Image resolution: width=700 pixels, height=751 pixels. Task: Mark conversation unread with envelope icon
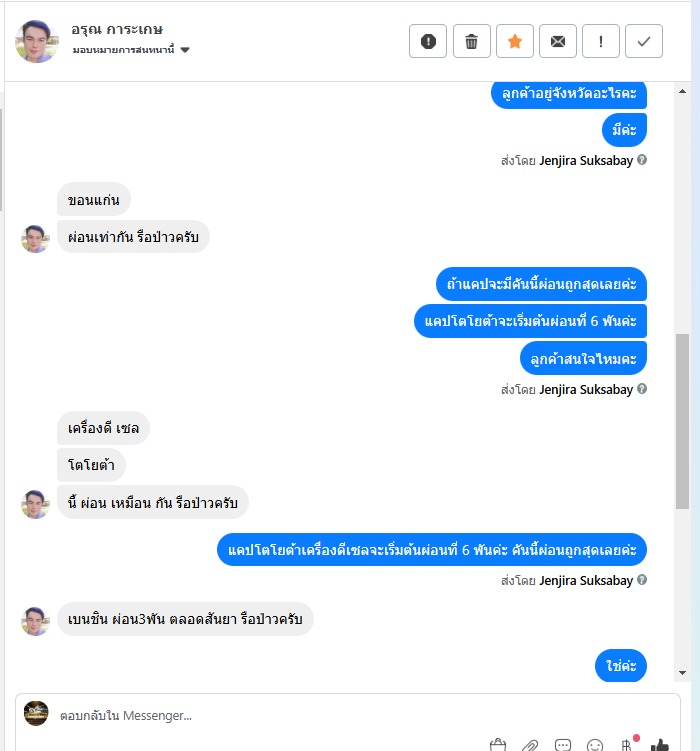pos(558,41)
